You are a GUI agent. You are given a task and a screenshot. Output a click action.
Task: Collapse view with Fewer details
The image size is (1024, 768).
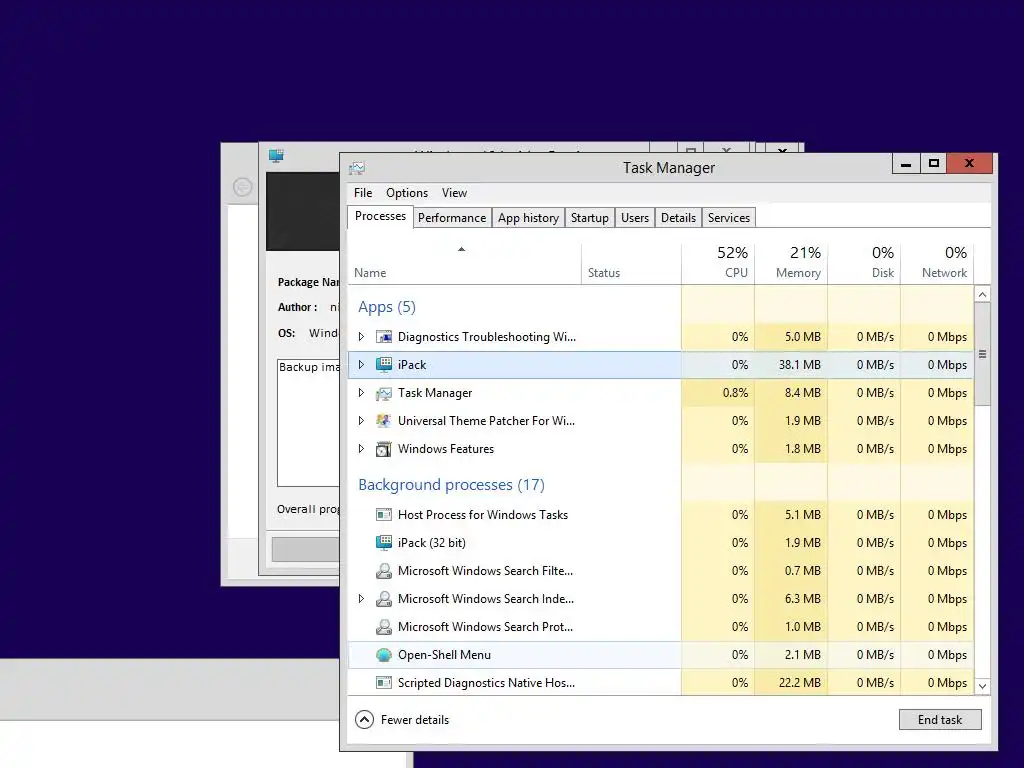(402, 720)
